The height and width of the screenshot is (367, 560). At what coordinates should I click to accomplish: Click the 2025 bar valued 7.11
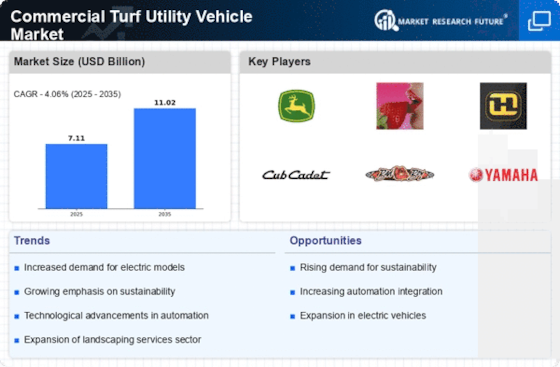[x=76, y=176]
